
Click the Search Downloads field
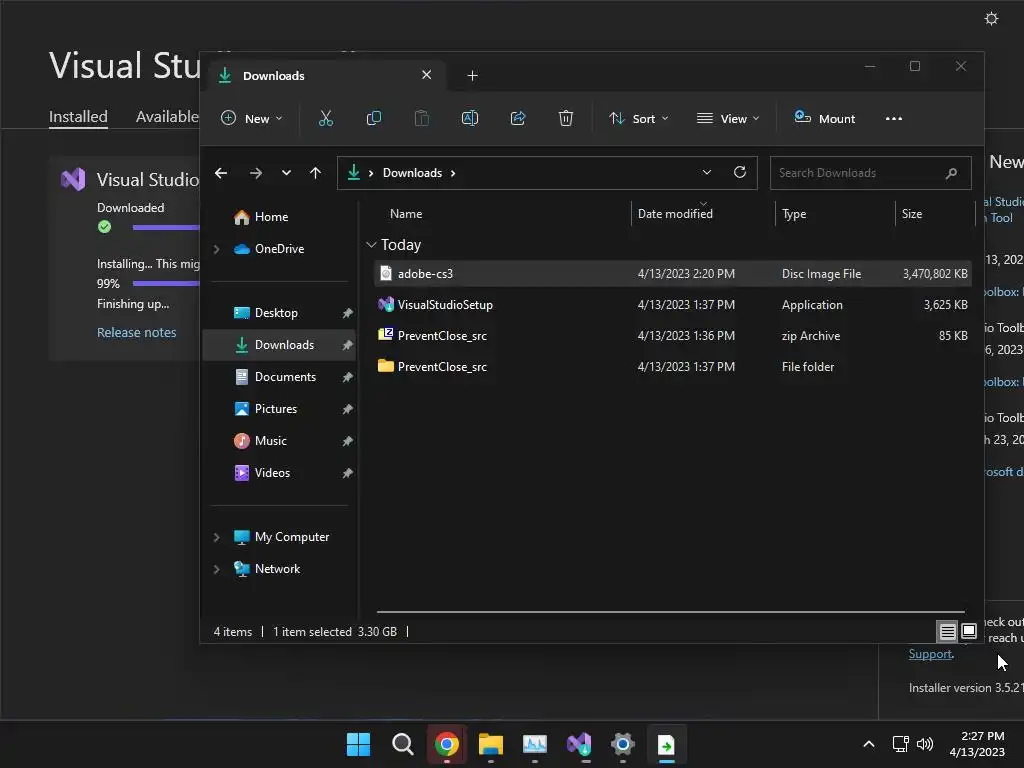870,173
